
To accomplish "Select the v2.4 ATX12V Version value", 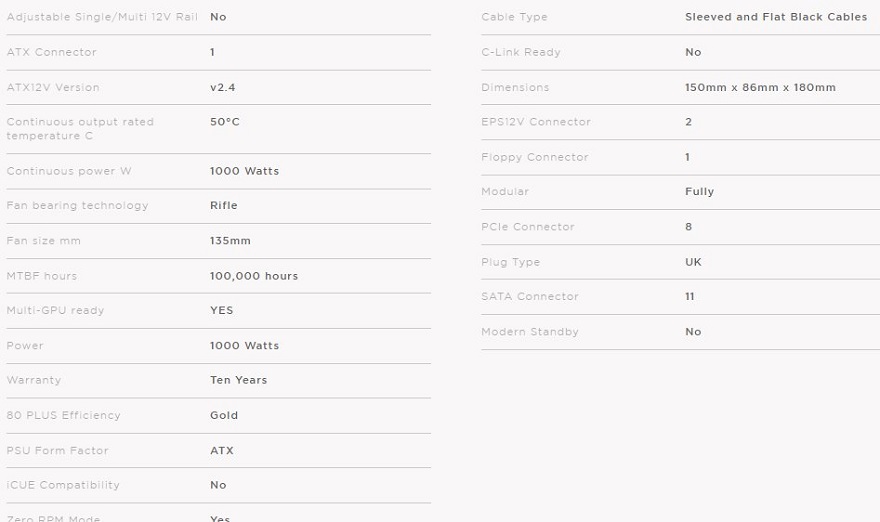I will coord(223,88).
